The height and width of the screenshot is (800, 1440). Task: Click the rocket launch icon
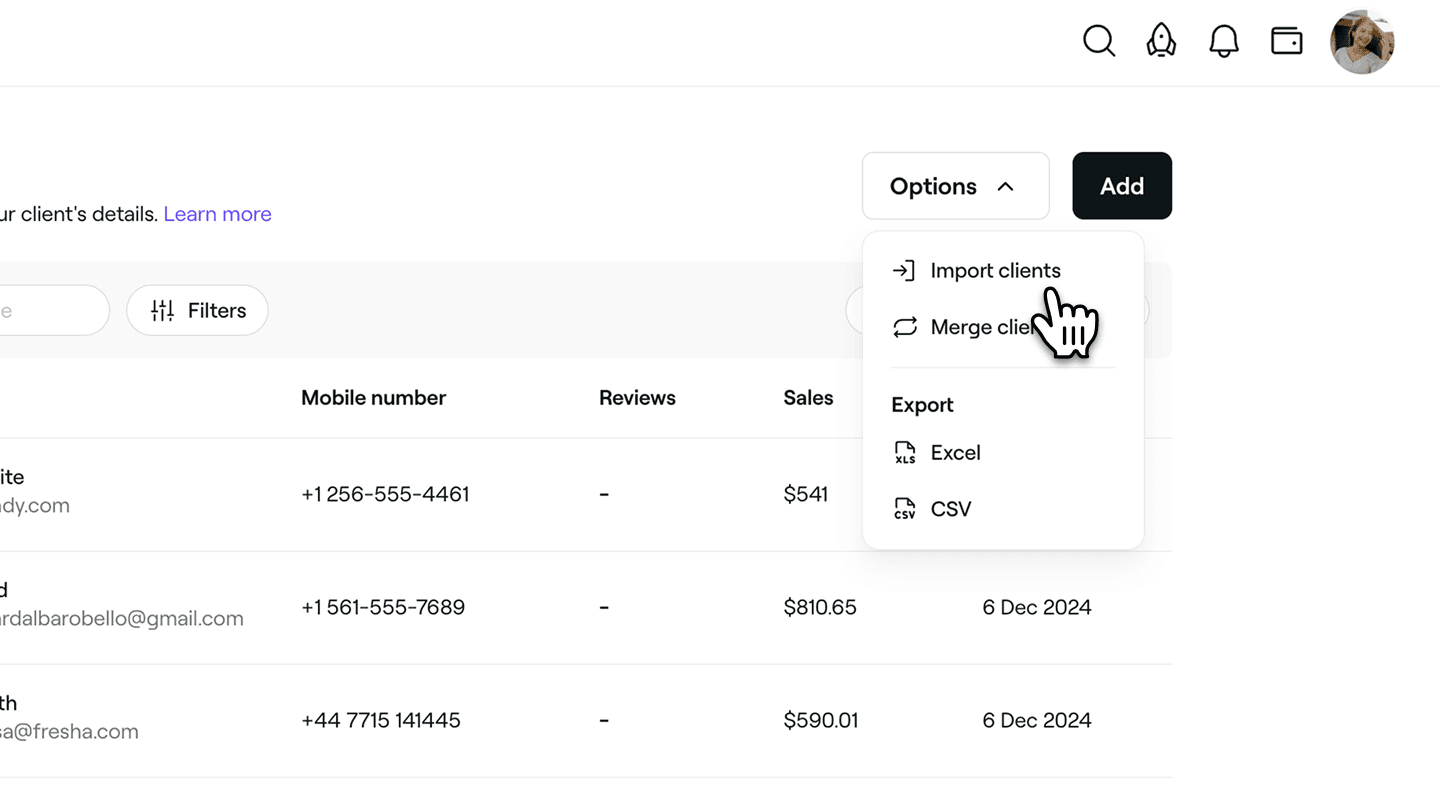[1161, 41]
